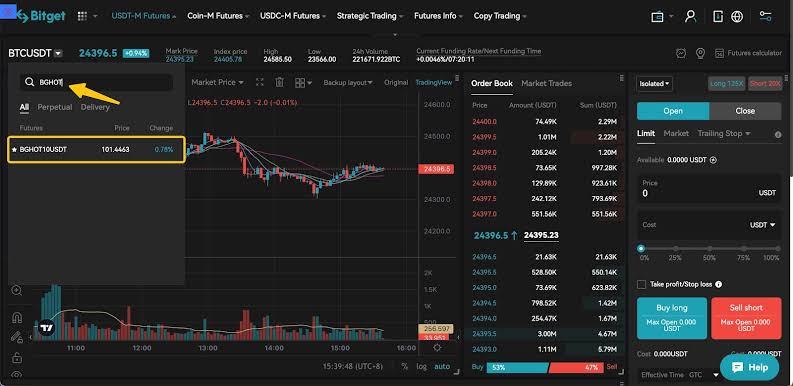Click the globe language icon
Viewport: 793px width, 386px height.
point(737,16)
